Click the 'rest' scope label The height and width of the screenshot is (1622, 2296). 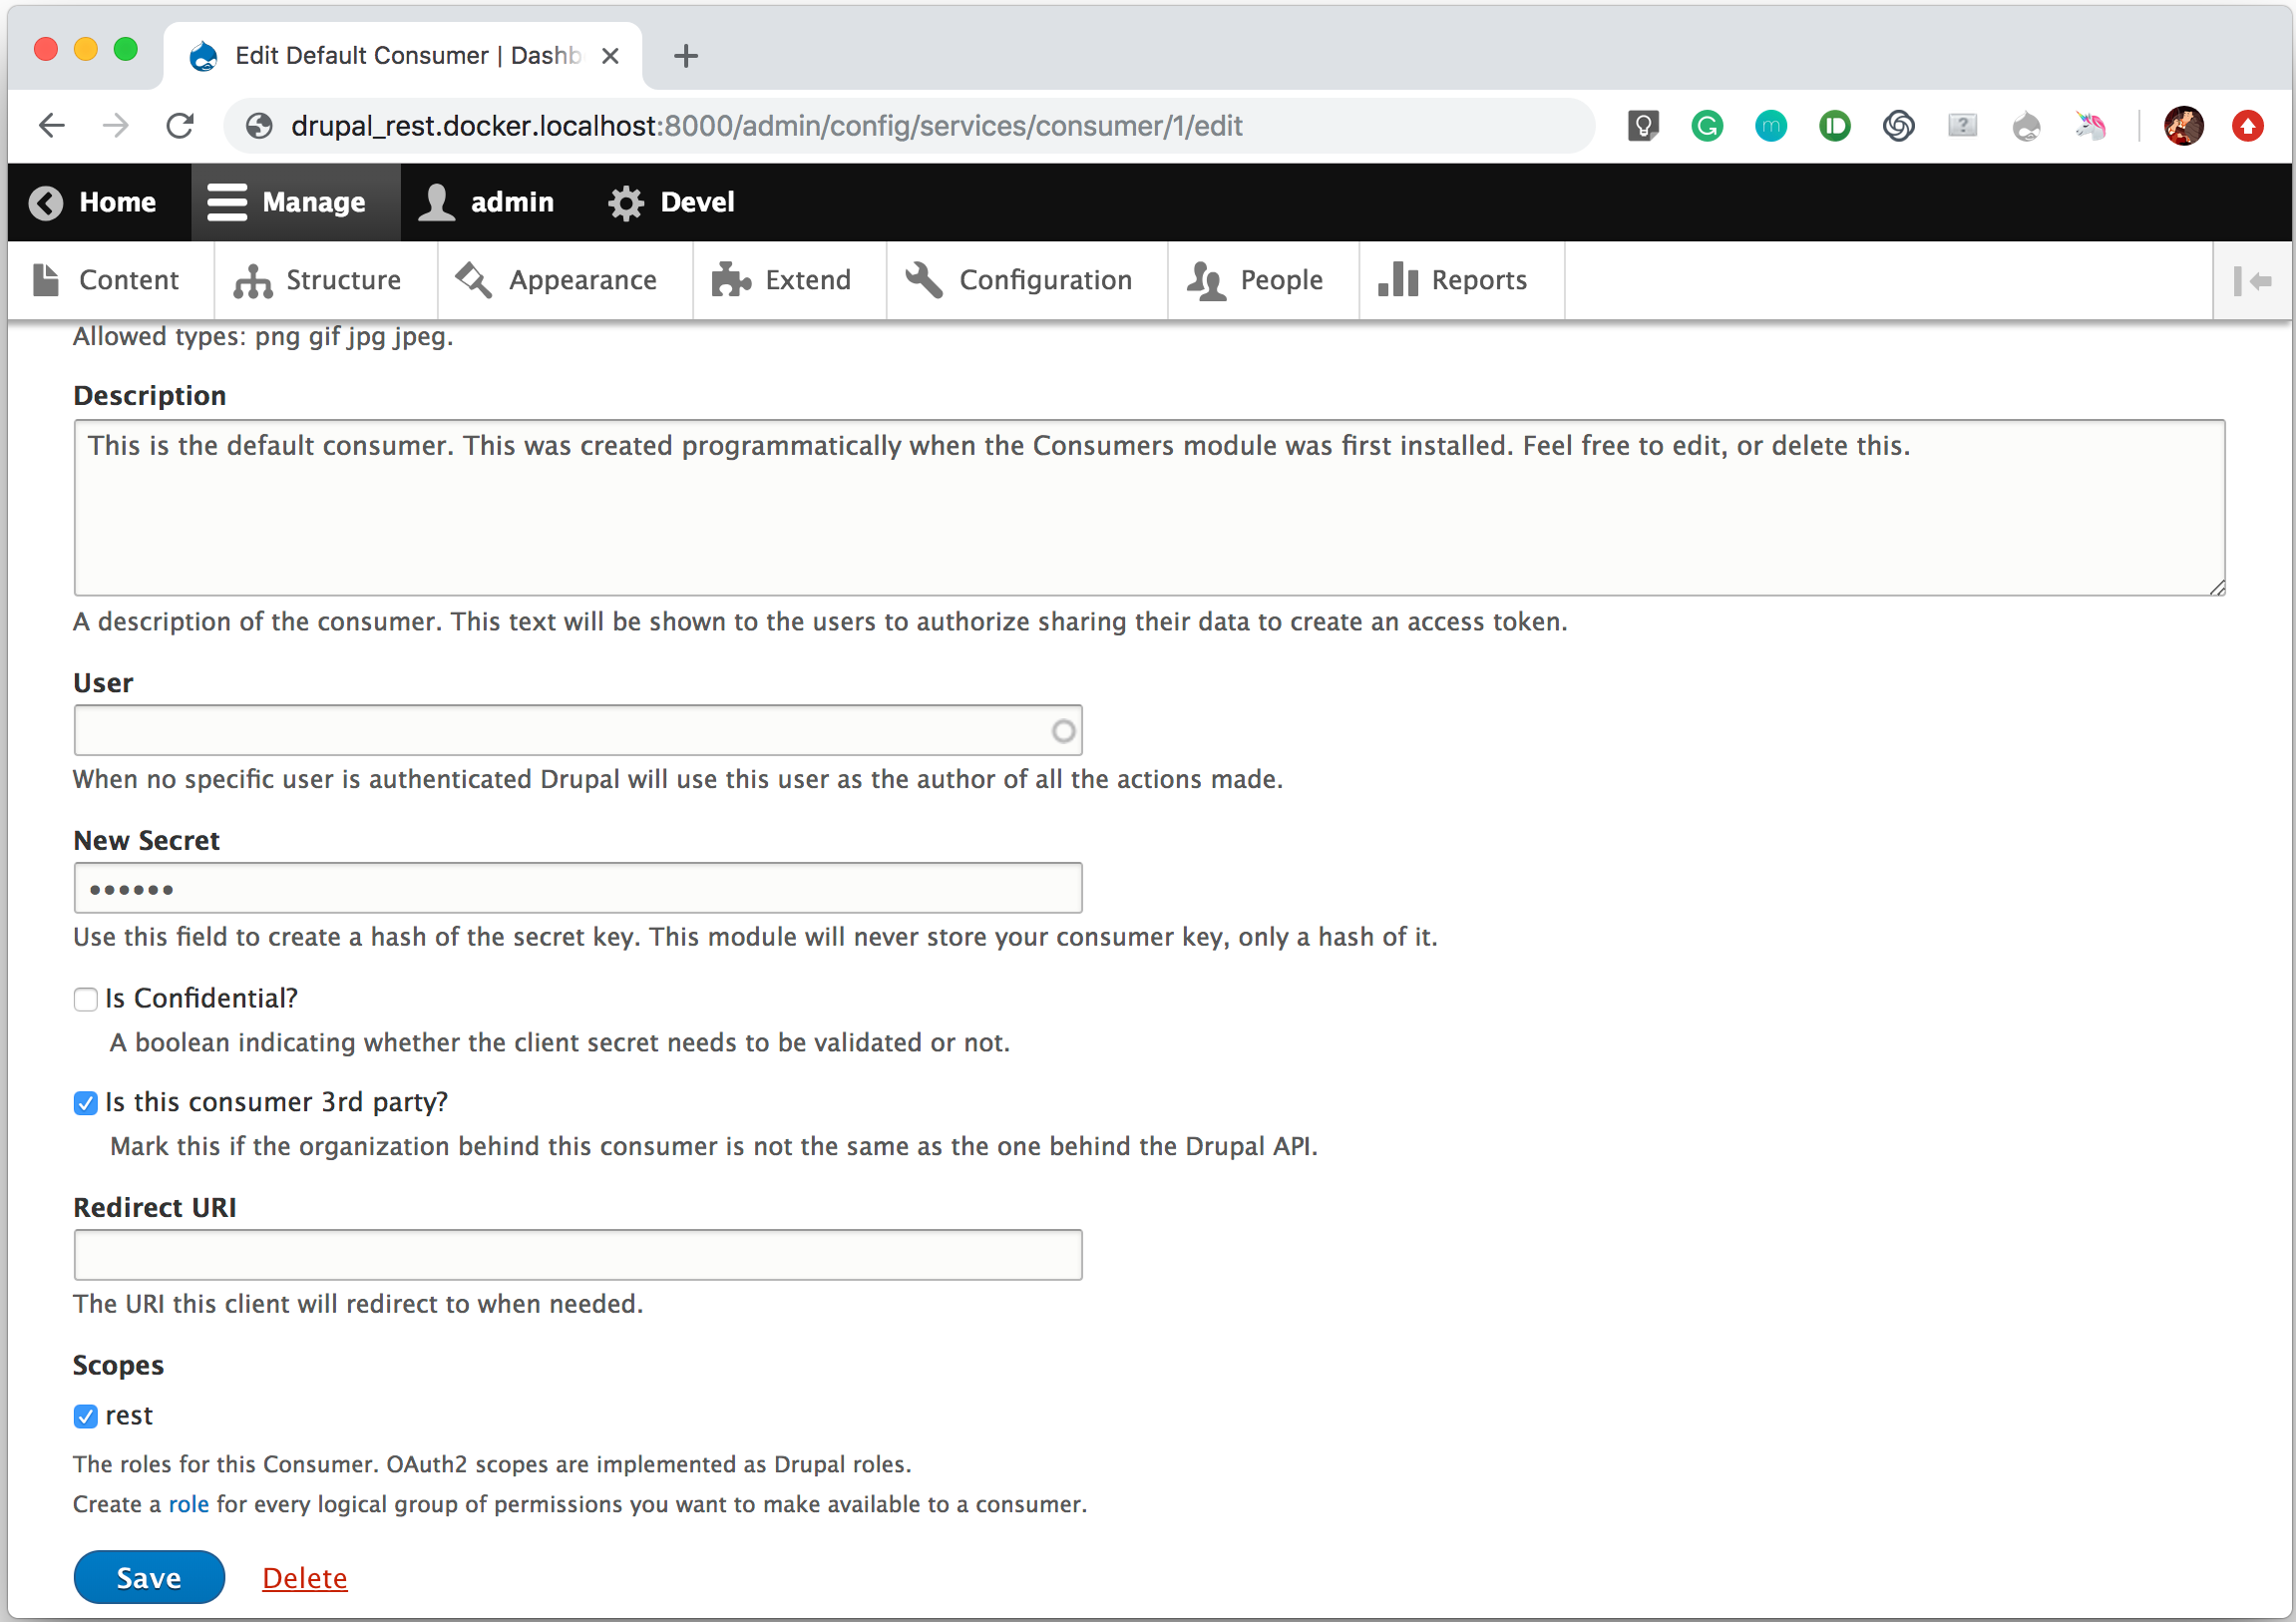click(129, 1416)
